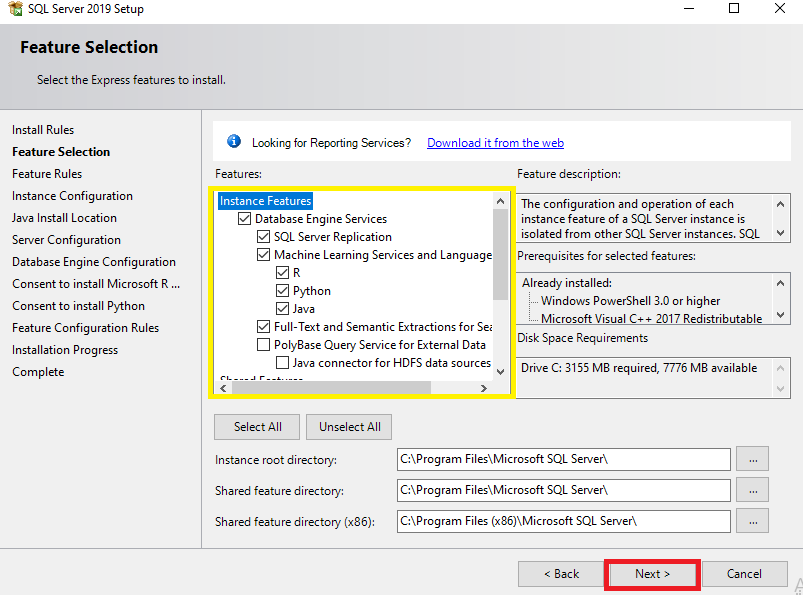Viewport: 803px width, 595px height.
Task: Select the Already installed prerequisites node
Action: pyautogui.click(x=567, y=283)
